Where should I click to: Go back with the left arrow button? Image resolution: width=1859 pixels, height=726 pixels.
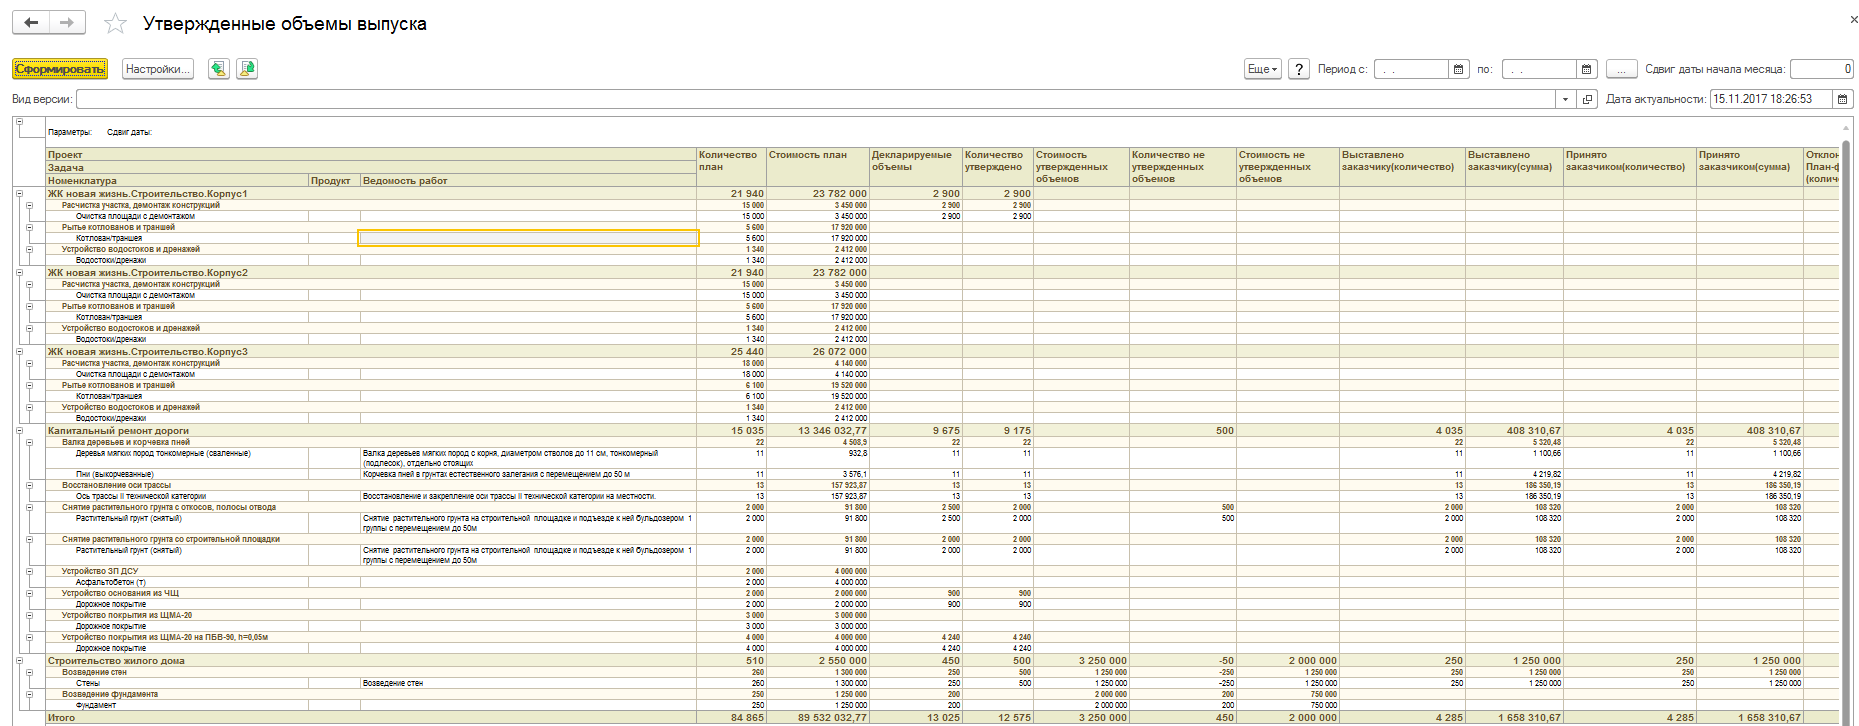[31, 22]
